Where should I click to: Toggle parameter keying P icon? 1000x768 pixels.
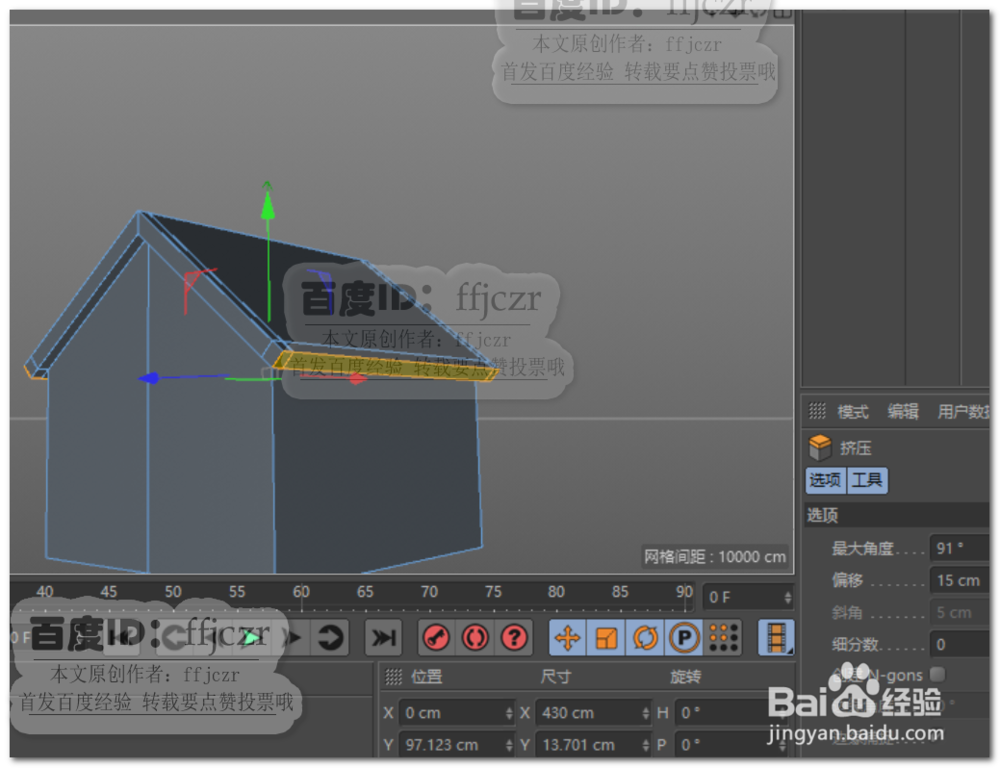click(684, 637)
